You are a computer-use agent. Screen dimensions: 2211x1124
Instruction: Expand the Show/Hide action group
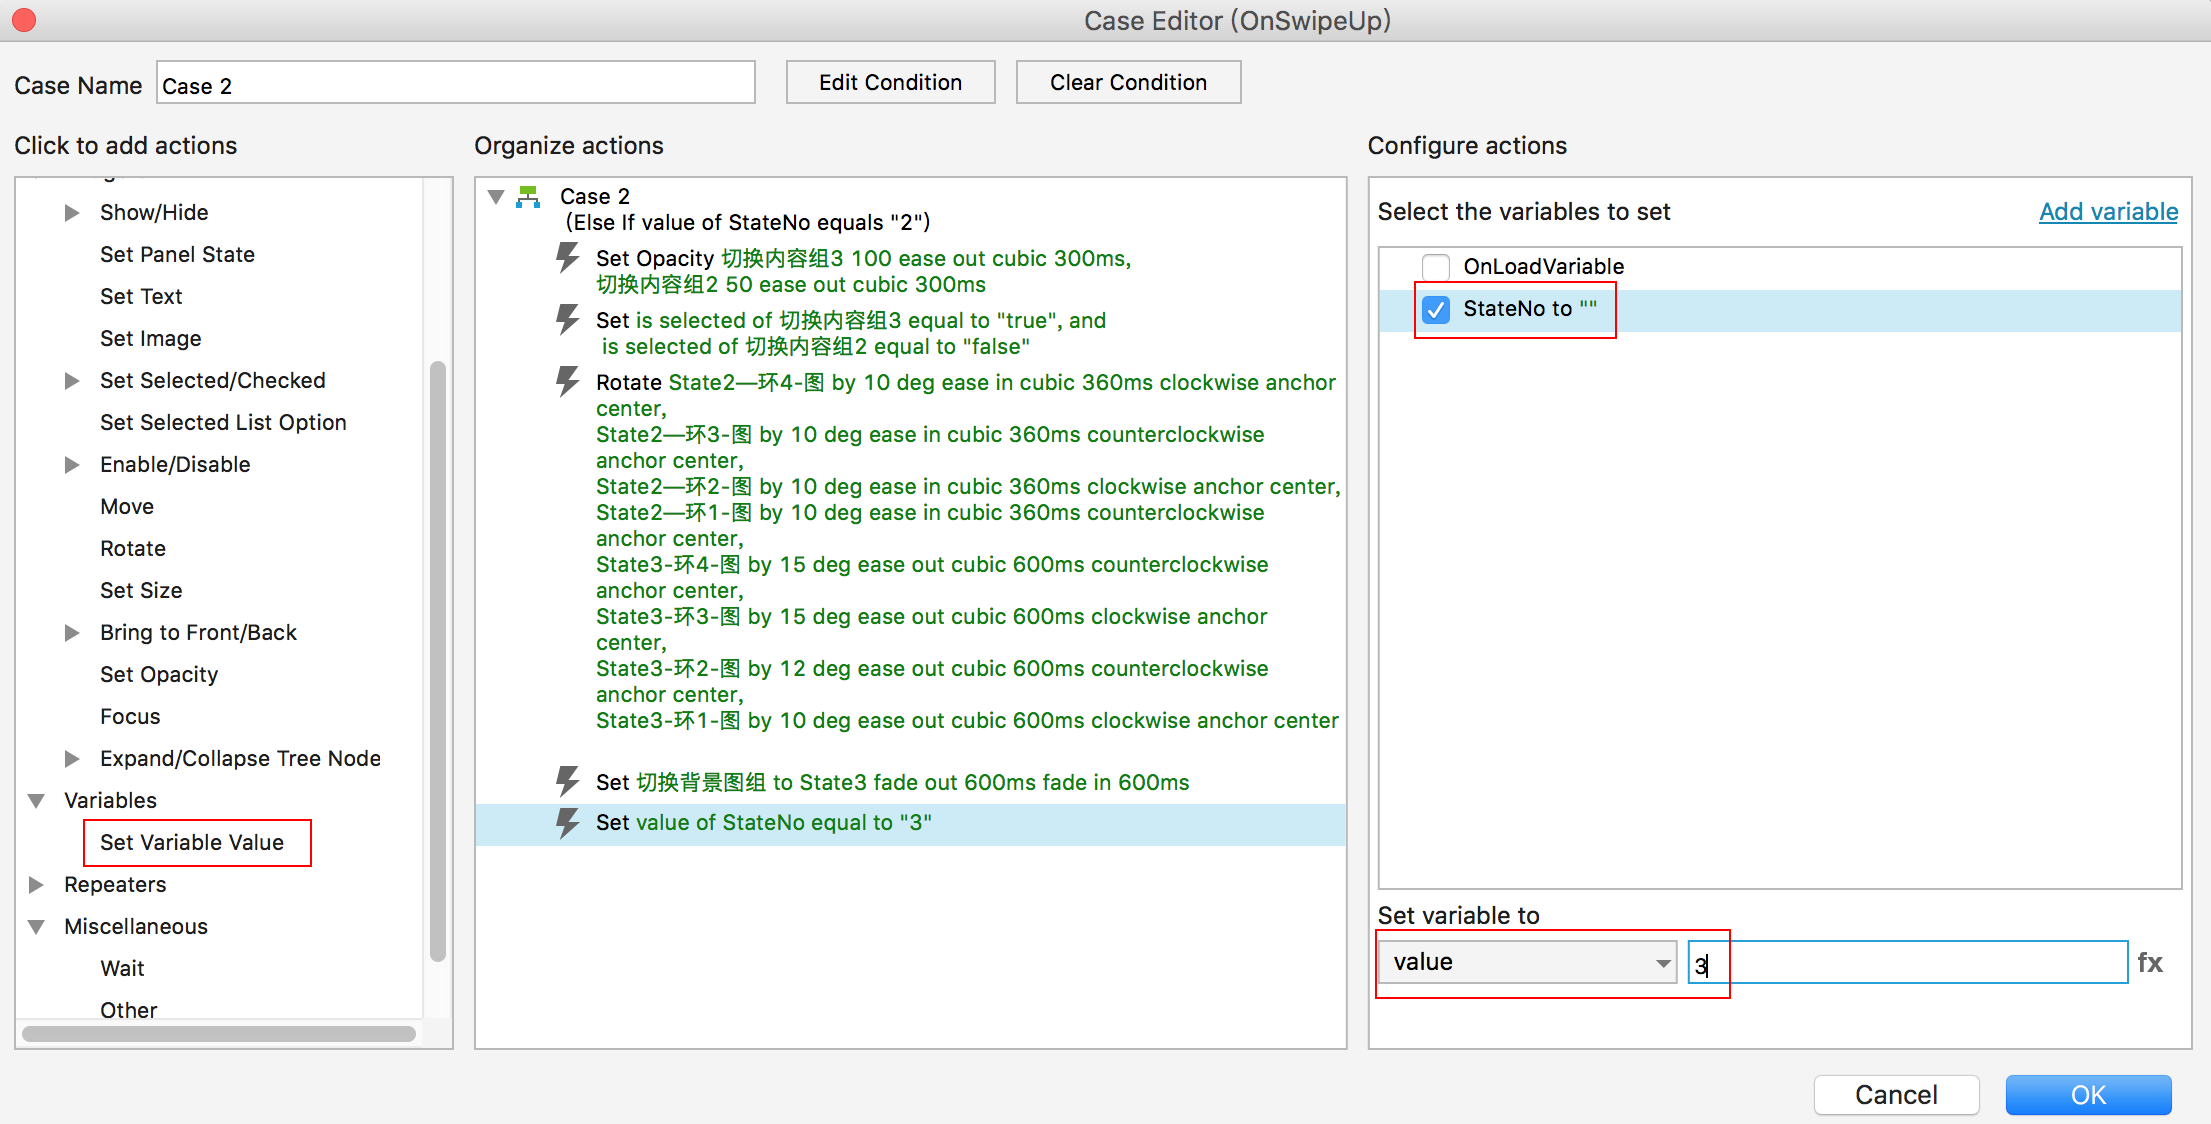coord(71,213)
